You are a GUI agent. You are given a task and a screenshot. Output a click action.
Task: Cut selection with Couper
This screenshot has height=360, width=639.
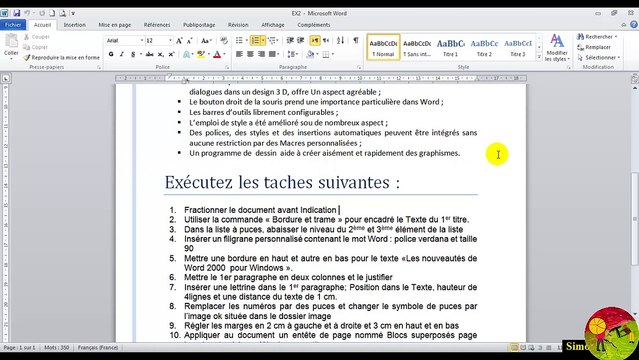coord(37,37)
